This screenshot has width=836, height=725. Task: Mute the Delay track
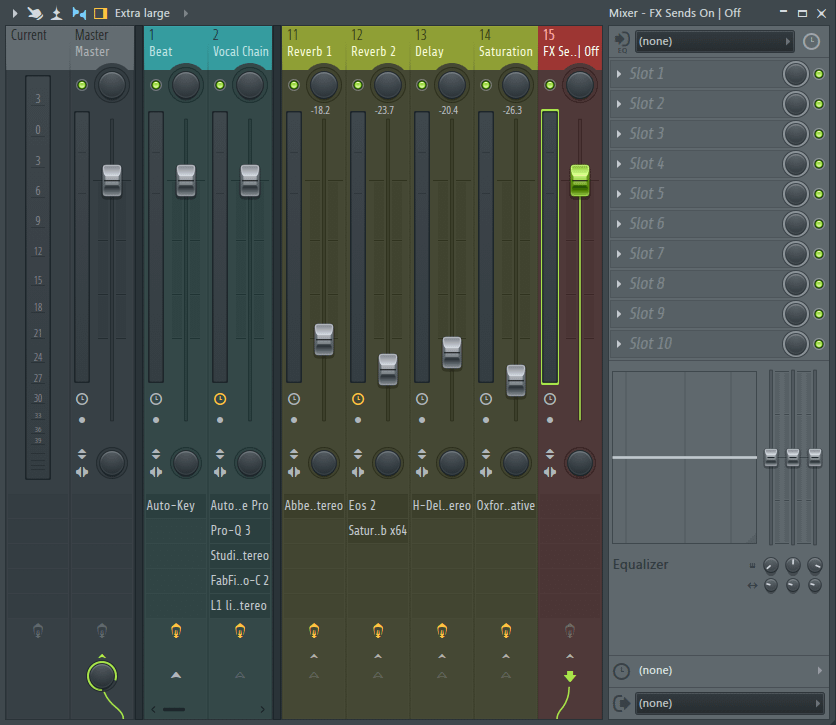(x=422, y=85)
